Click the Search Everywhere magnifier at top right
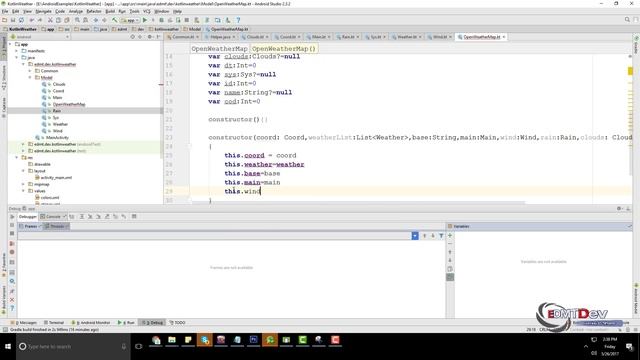The height and width of the screenshot is (360, 640). coord(627,20)
